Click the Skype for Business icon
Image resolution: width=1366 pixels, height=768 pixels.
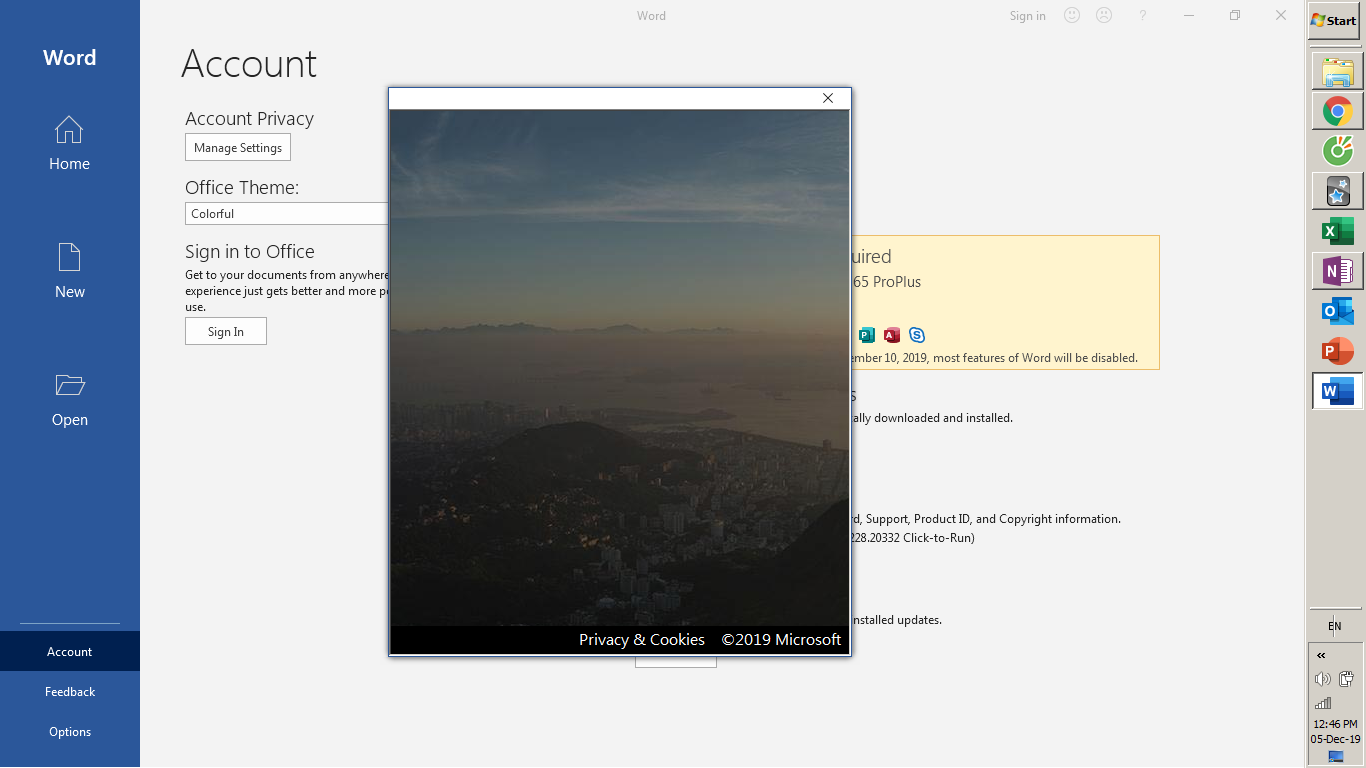coord(916,335)
